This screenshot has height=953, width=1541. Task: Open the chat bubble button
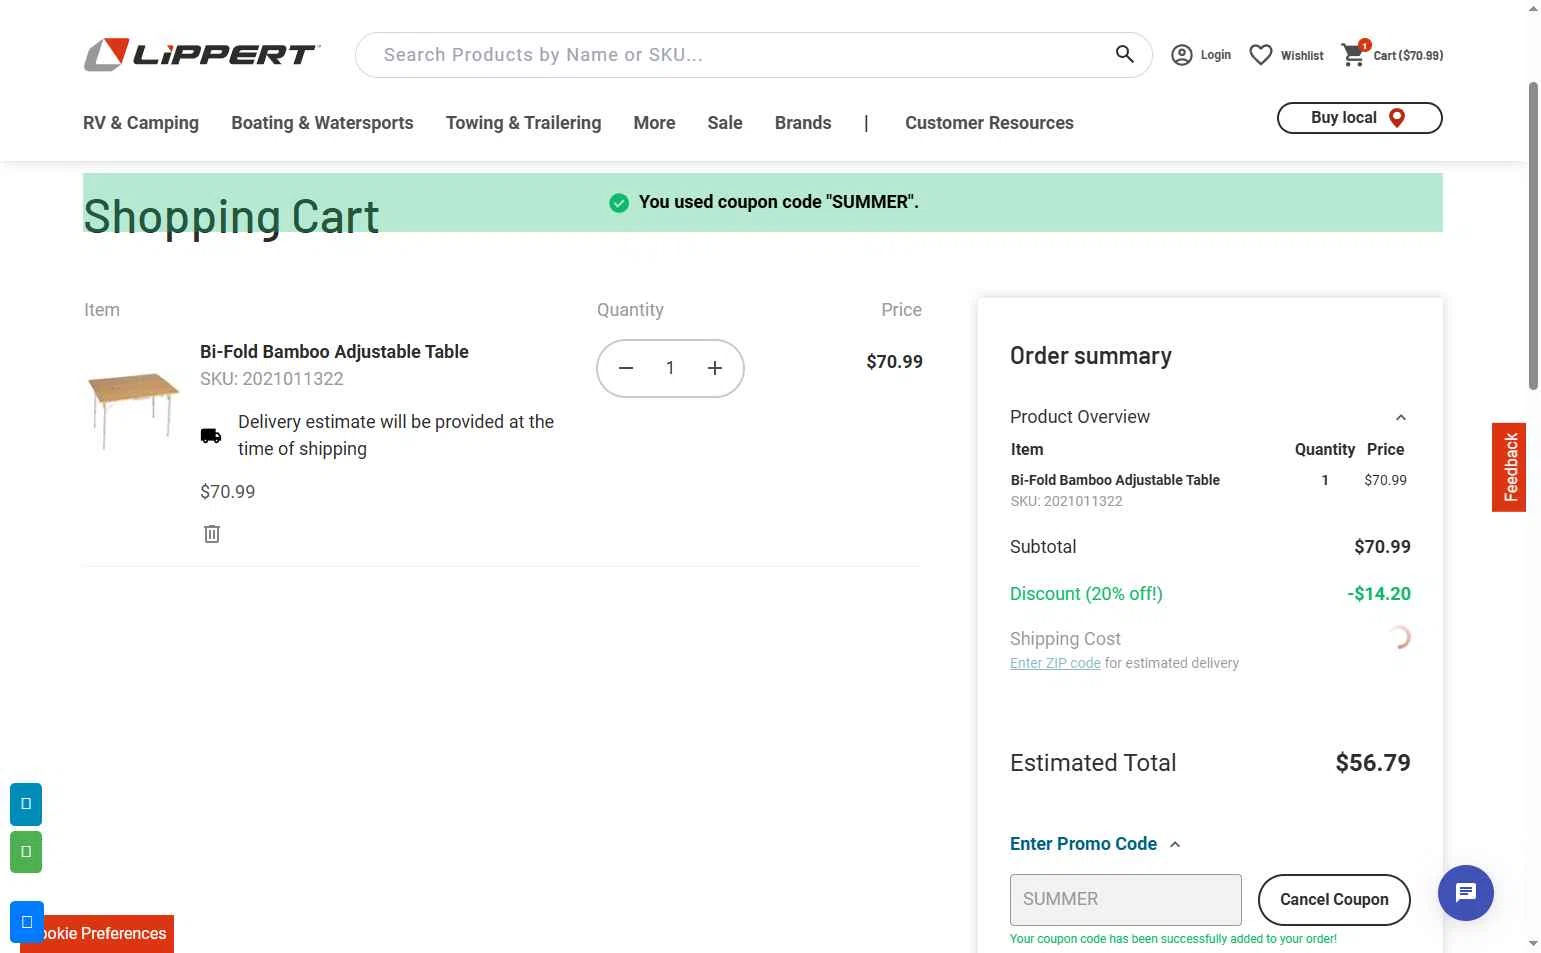pos(1466,893)
